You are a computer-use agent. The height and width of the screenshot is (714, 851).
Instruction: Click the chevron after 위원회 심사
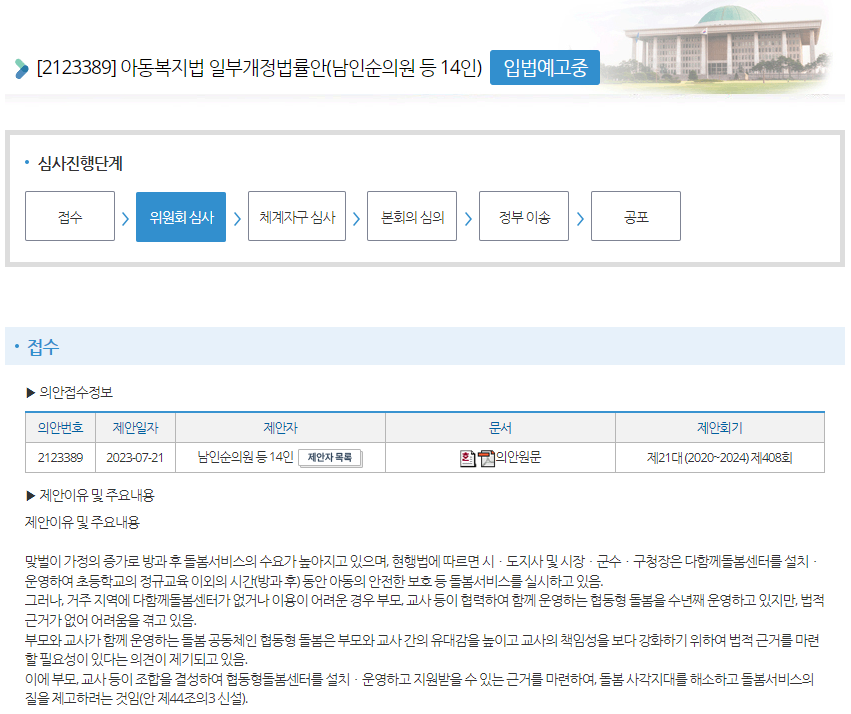pyautogui.click(x=237, y=218)
